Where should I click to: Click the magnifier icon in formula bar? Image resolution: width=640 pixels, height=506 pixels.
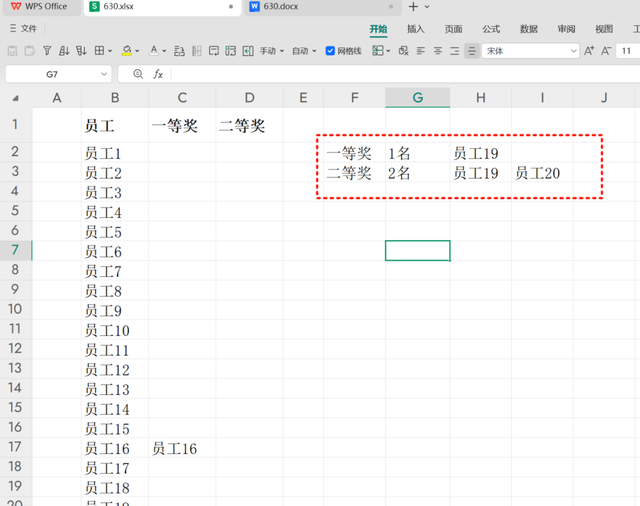pos(138,74)
